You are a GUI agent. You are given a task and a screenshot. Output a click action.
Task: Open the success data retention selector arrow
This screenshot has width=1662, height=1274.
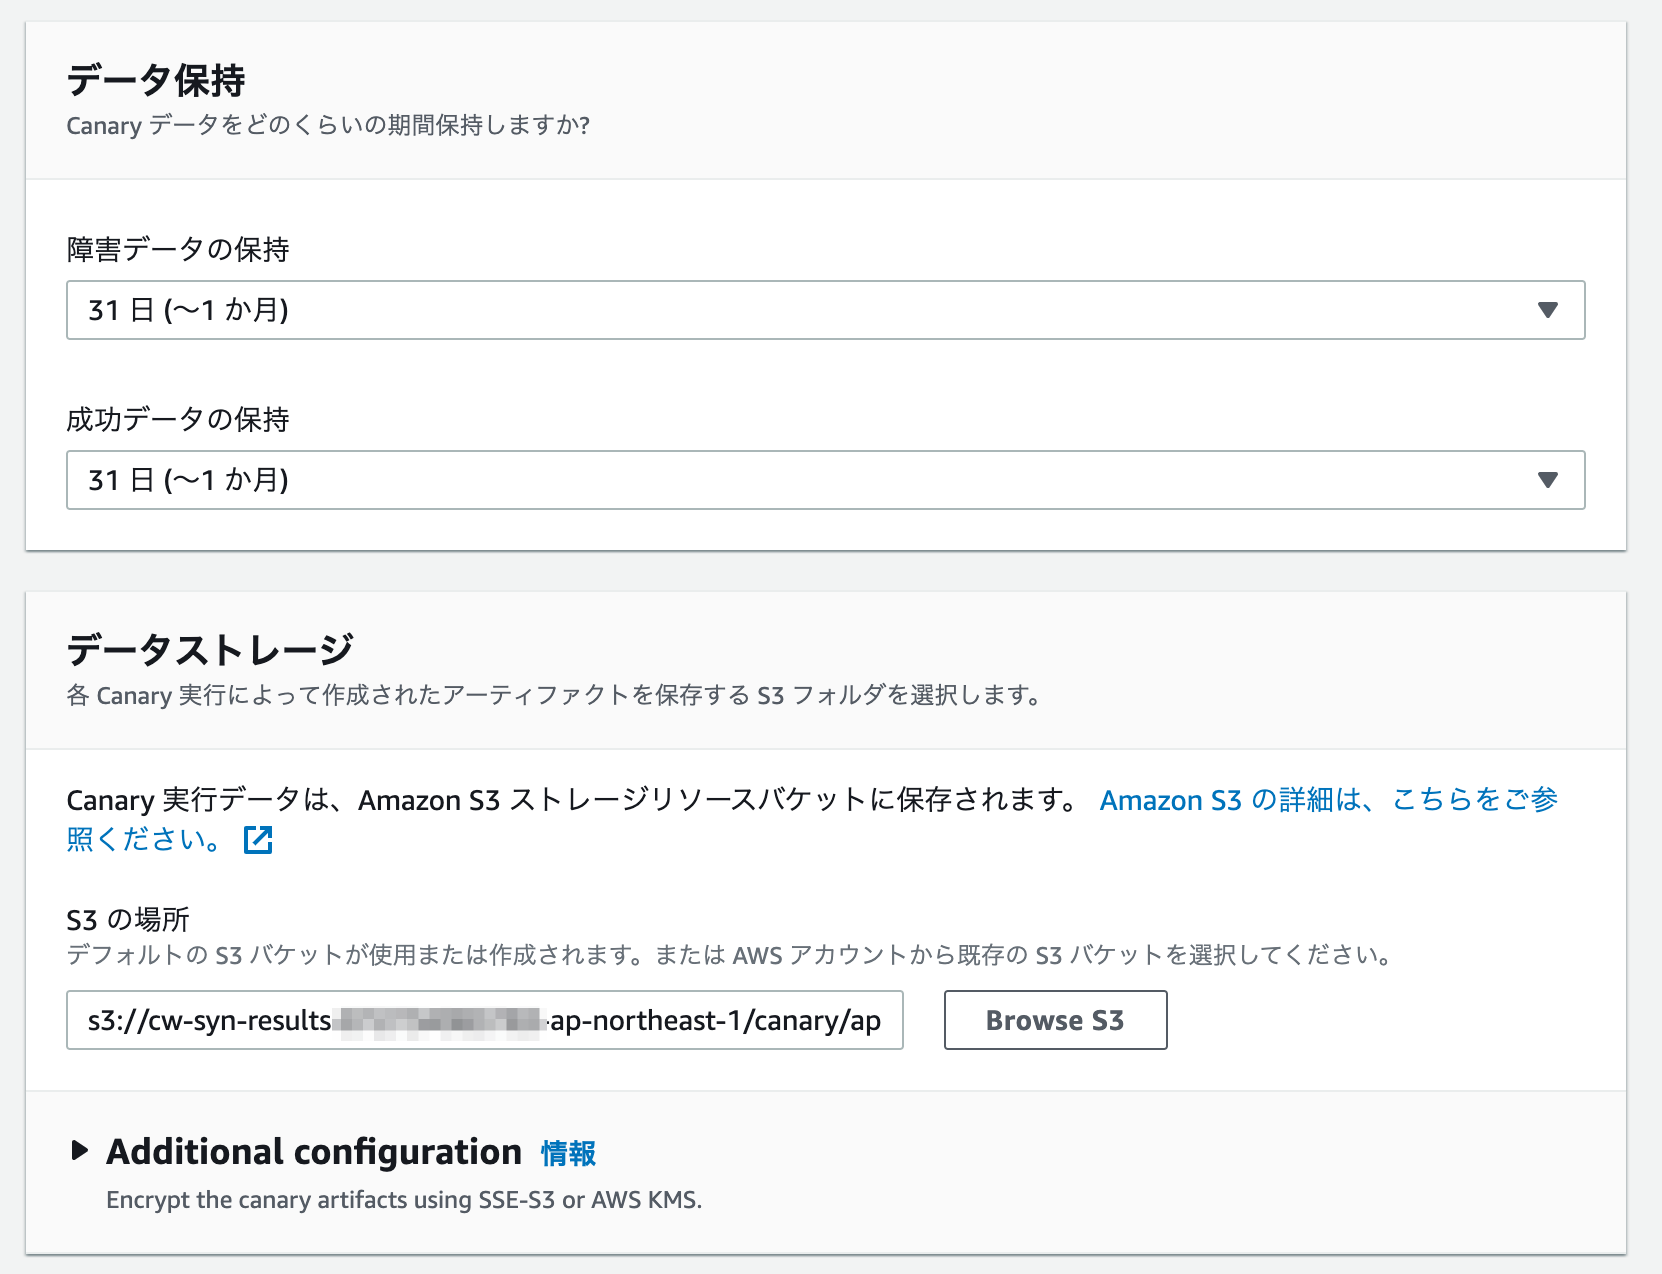pyautogui.click(x=1547, y=480)
